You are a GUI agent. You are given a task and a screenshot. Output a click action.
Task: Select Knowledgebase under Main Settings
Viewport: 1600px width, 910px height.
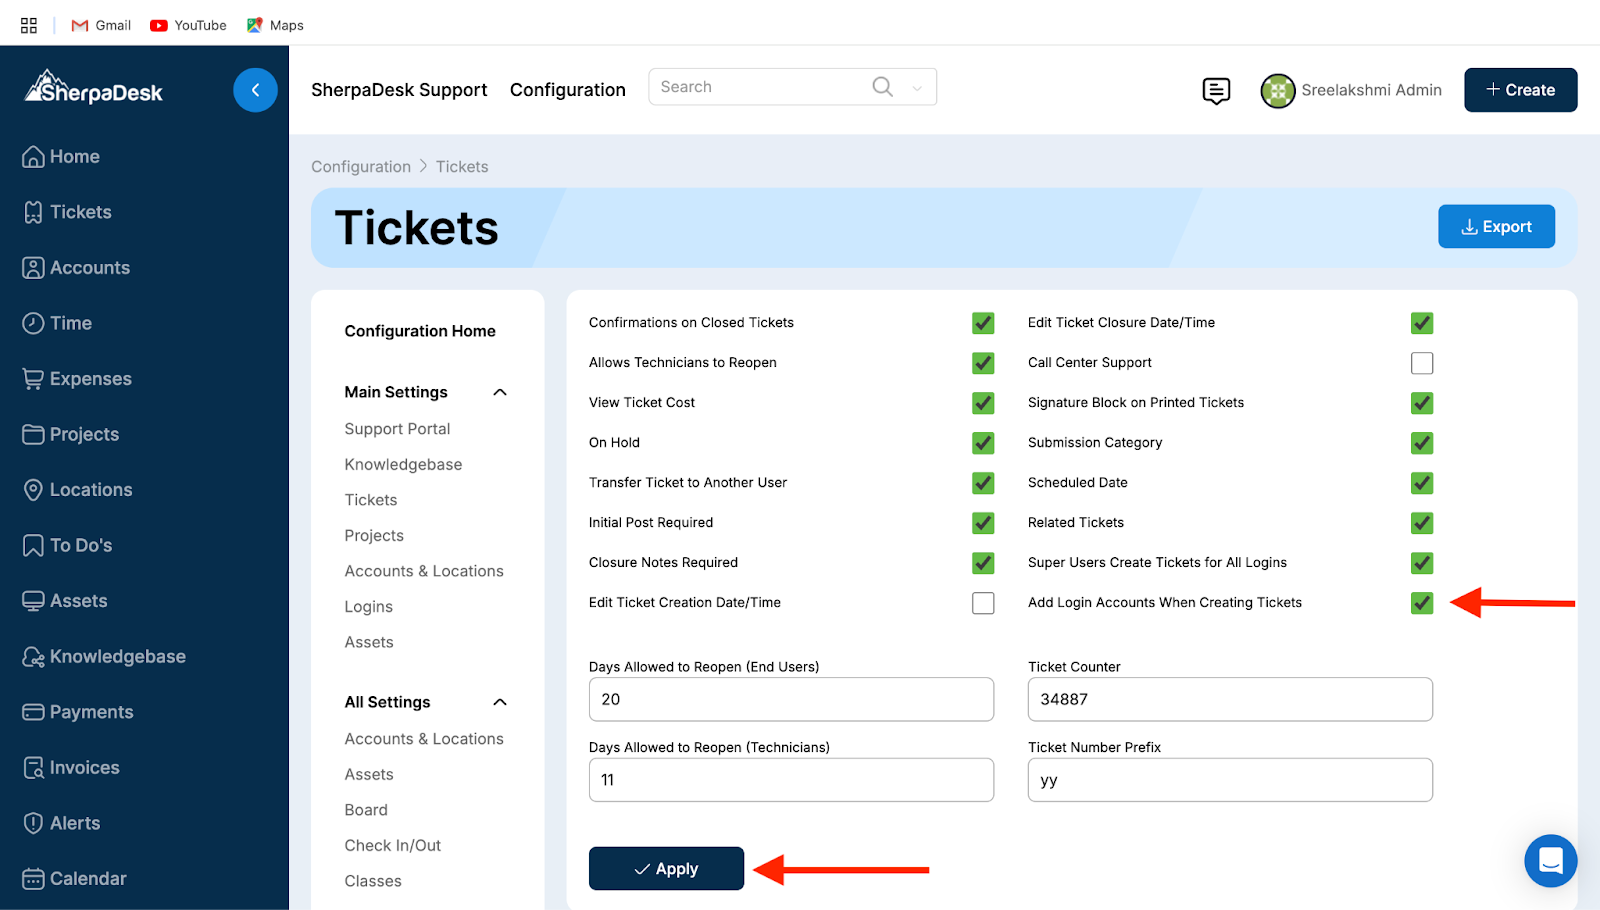[x=403, y=465]
